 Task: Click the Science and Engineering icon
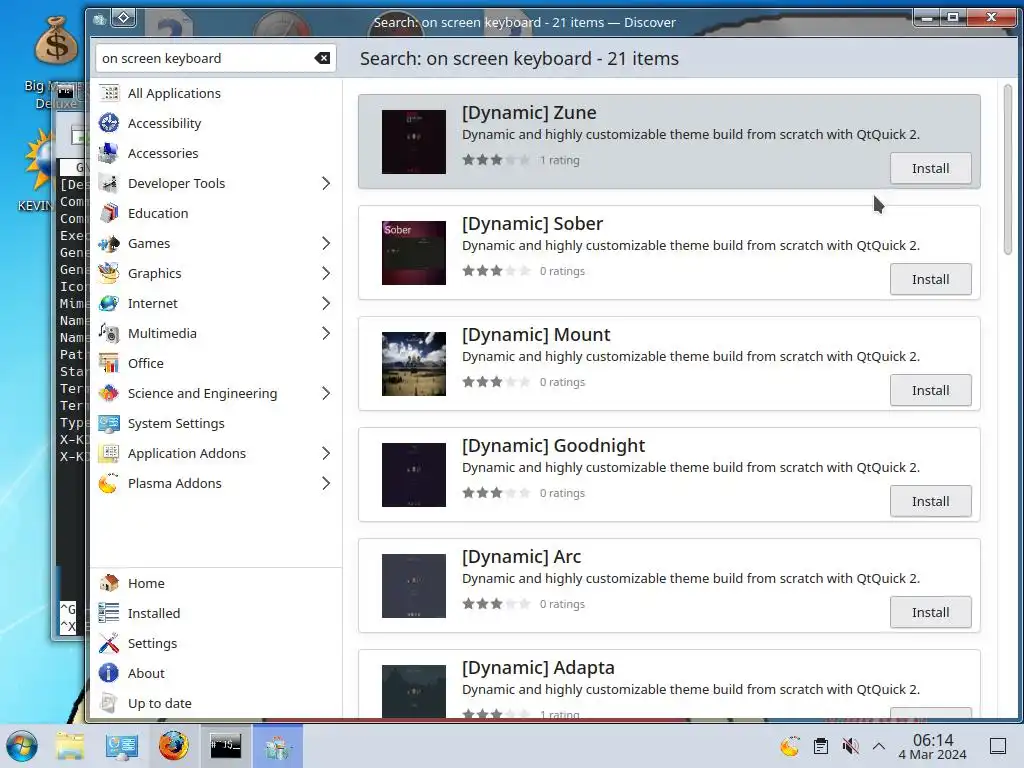109,394
